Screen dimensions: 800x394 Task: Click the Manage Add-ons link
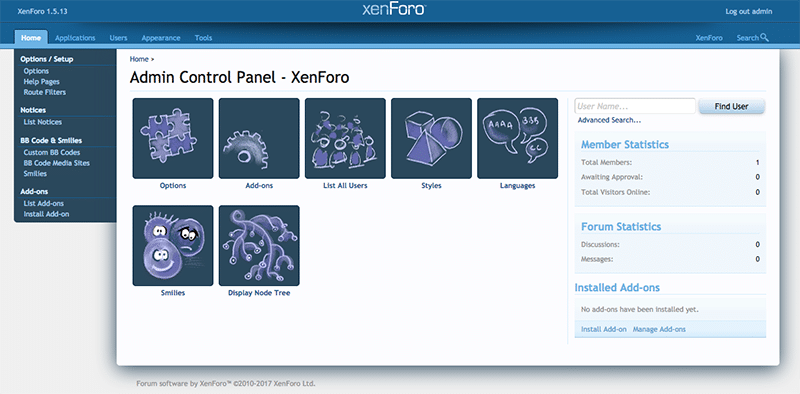pyautogui.click(x=659, y=329)
